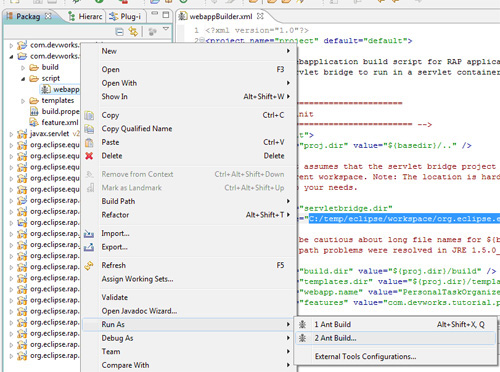Open the Compare With submenu

click(x=188, y=365)
